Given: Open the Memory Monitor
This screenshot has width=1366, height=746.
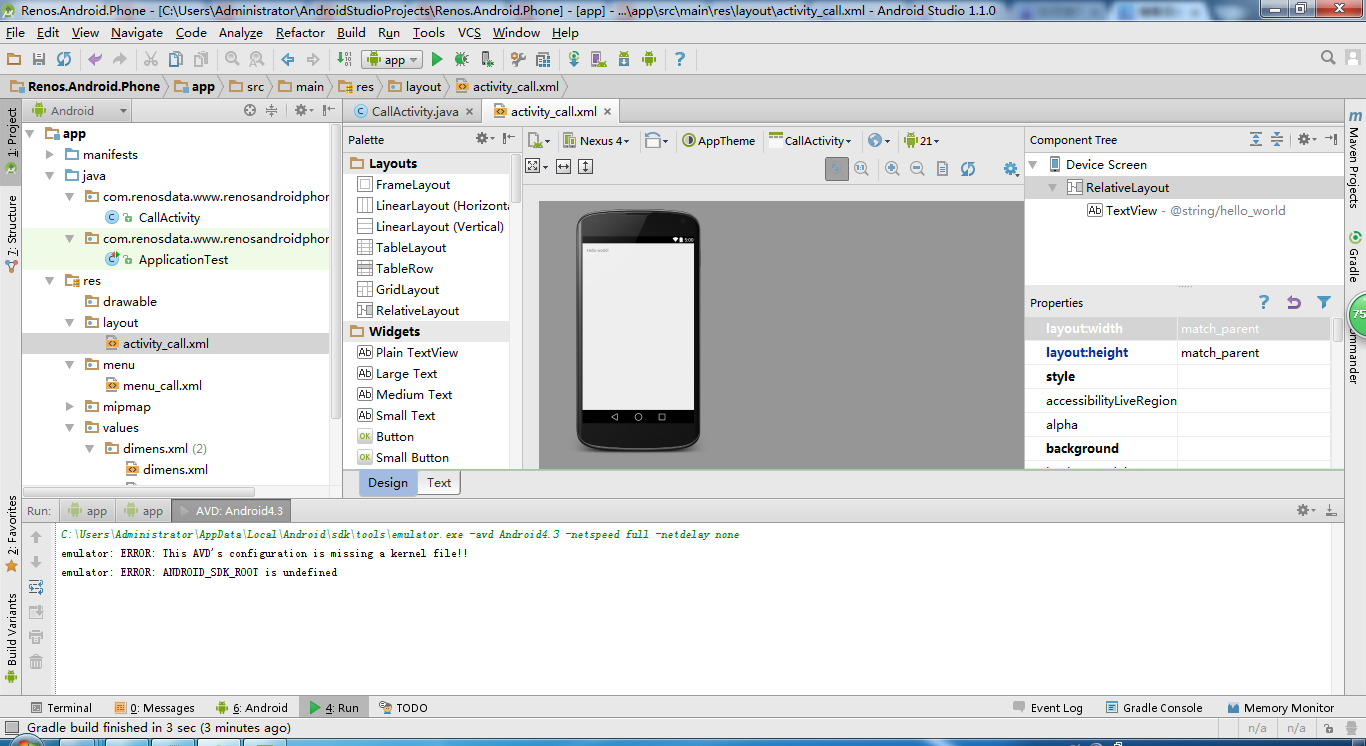Looking at the screenshot, I should point(1280,707).
